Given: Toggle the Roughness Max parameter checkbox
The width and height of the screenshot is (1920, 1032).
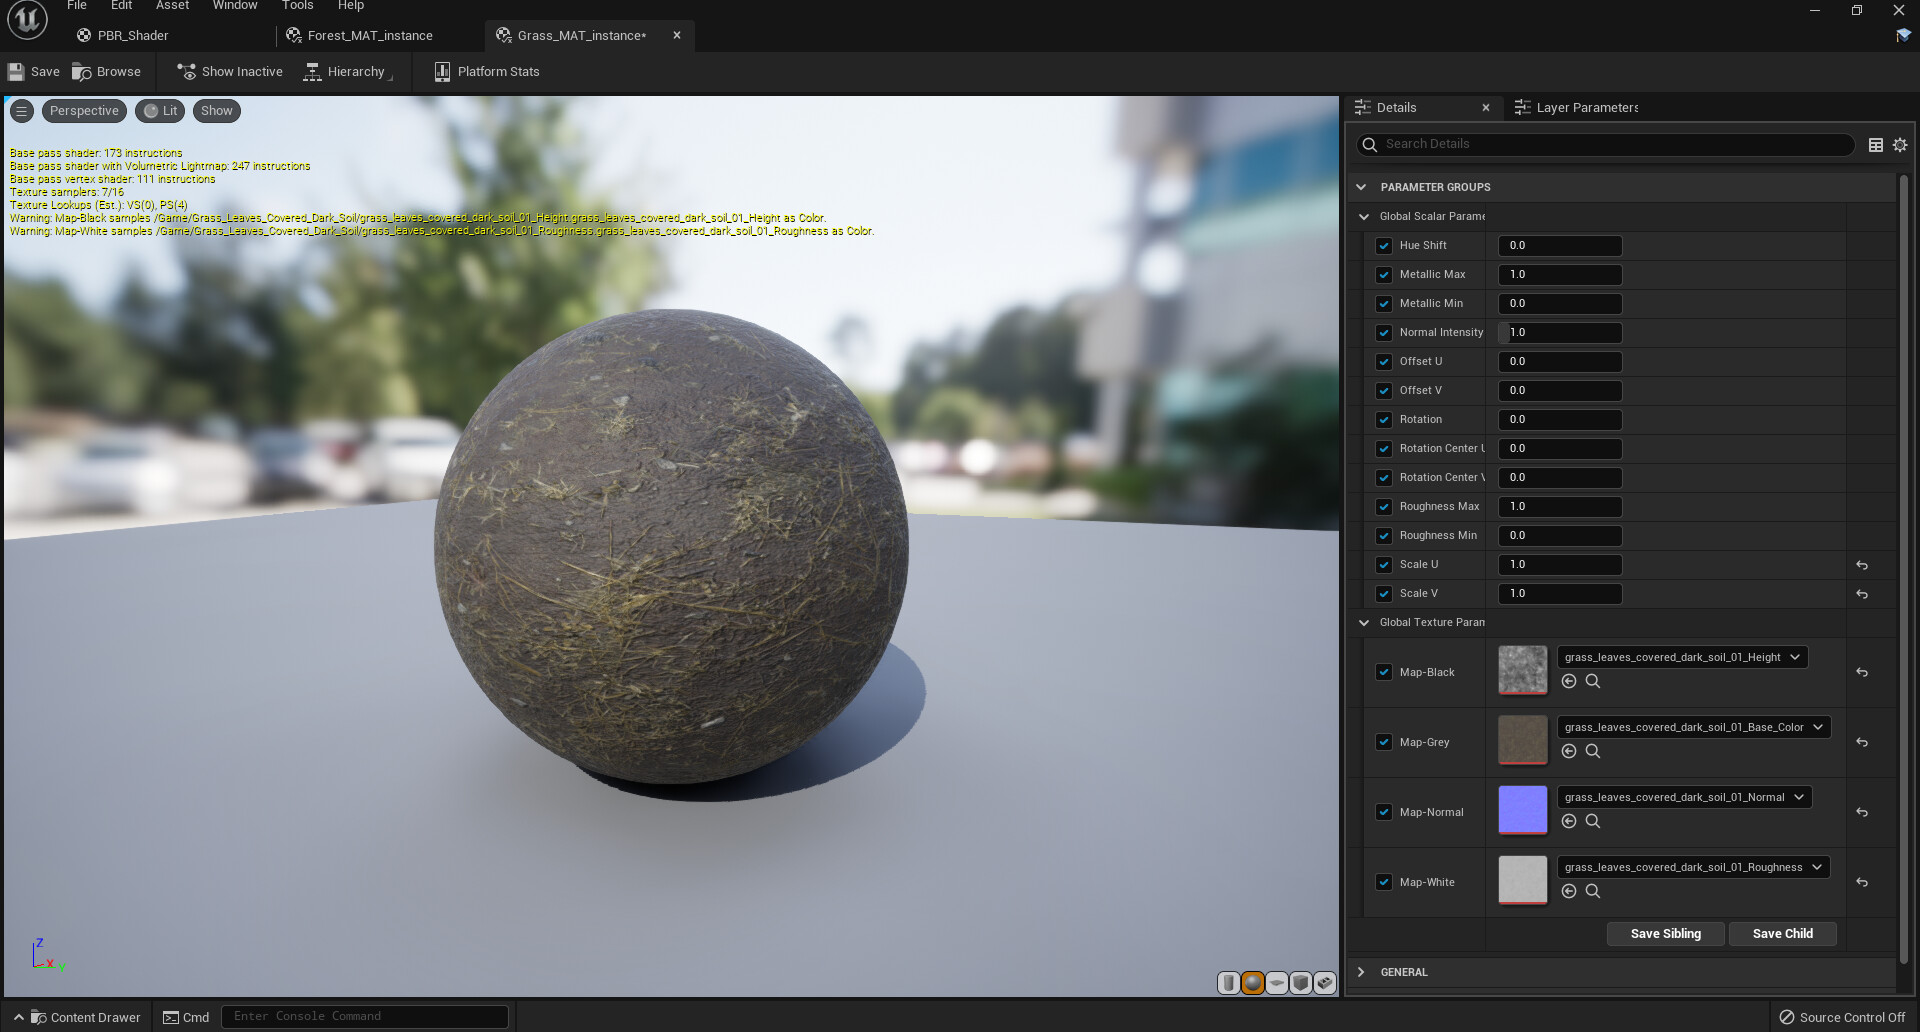Looking at the screenshot, I should [1384, 506].
